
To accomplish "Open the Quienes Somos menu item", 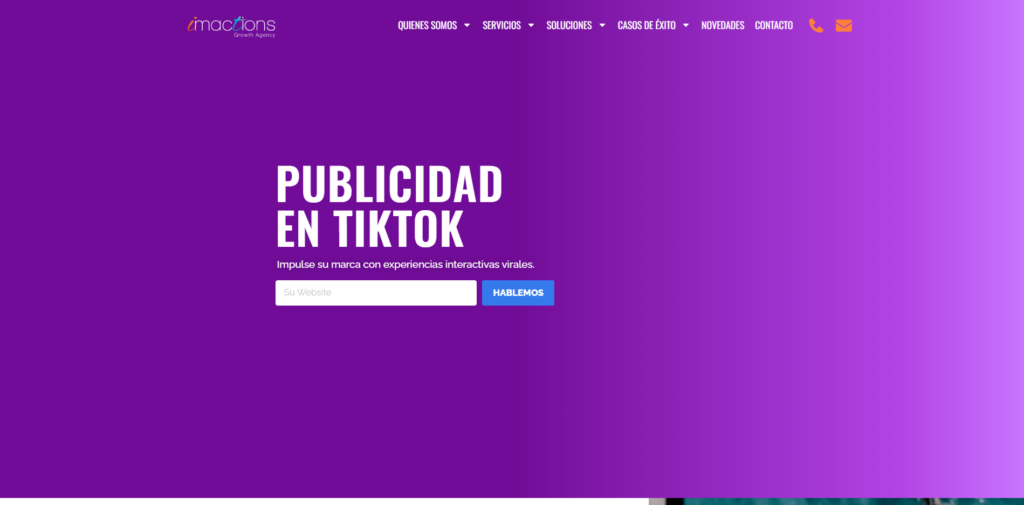I will click(x=427, y=26).
